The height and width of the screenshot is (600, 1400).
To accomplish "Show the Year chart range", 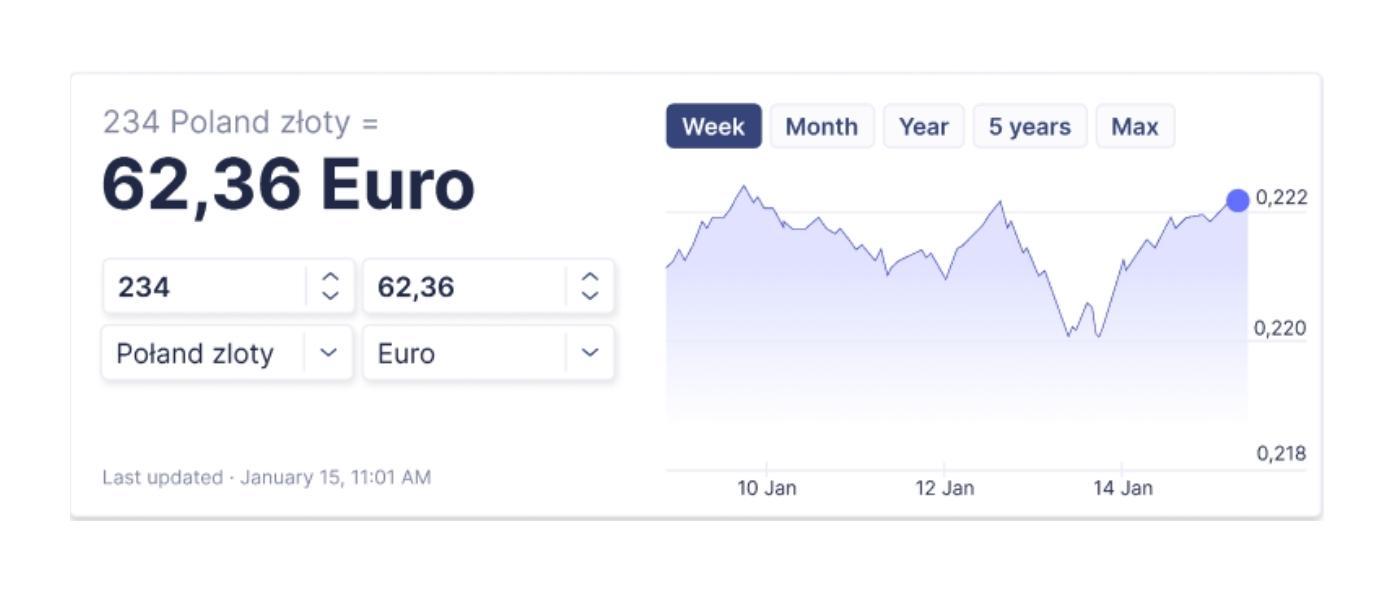I will click(x=923, y=127).
